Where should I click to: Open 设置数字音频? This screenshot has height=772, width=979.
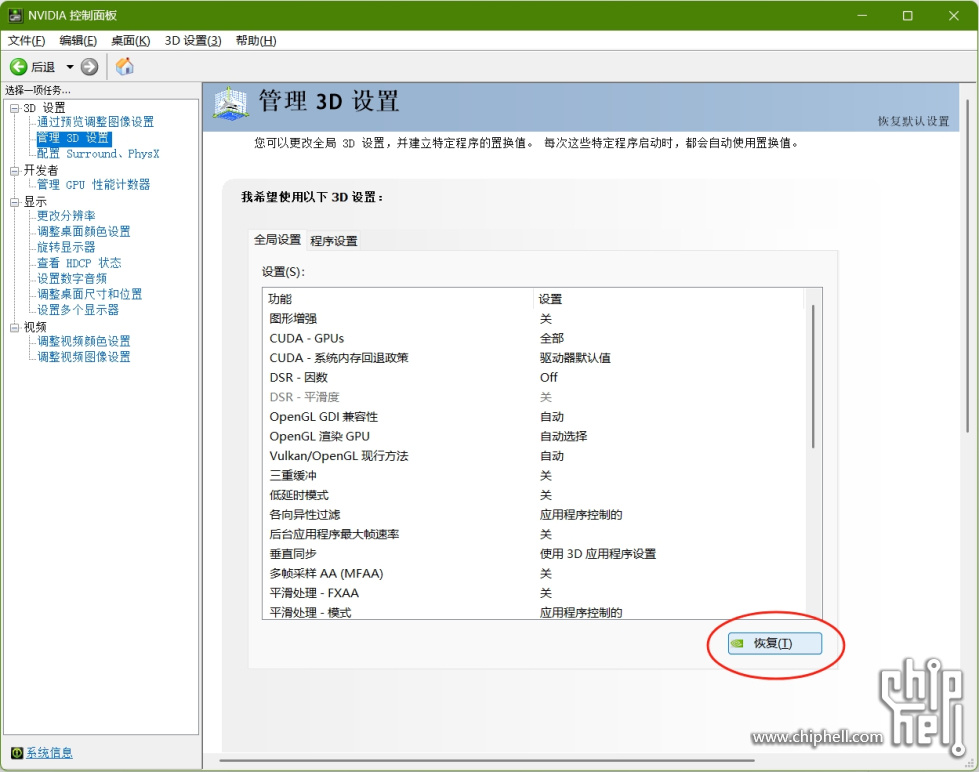click(72, 279)
